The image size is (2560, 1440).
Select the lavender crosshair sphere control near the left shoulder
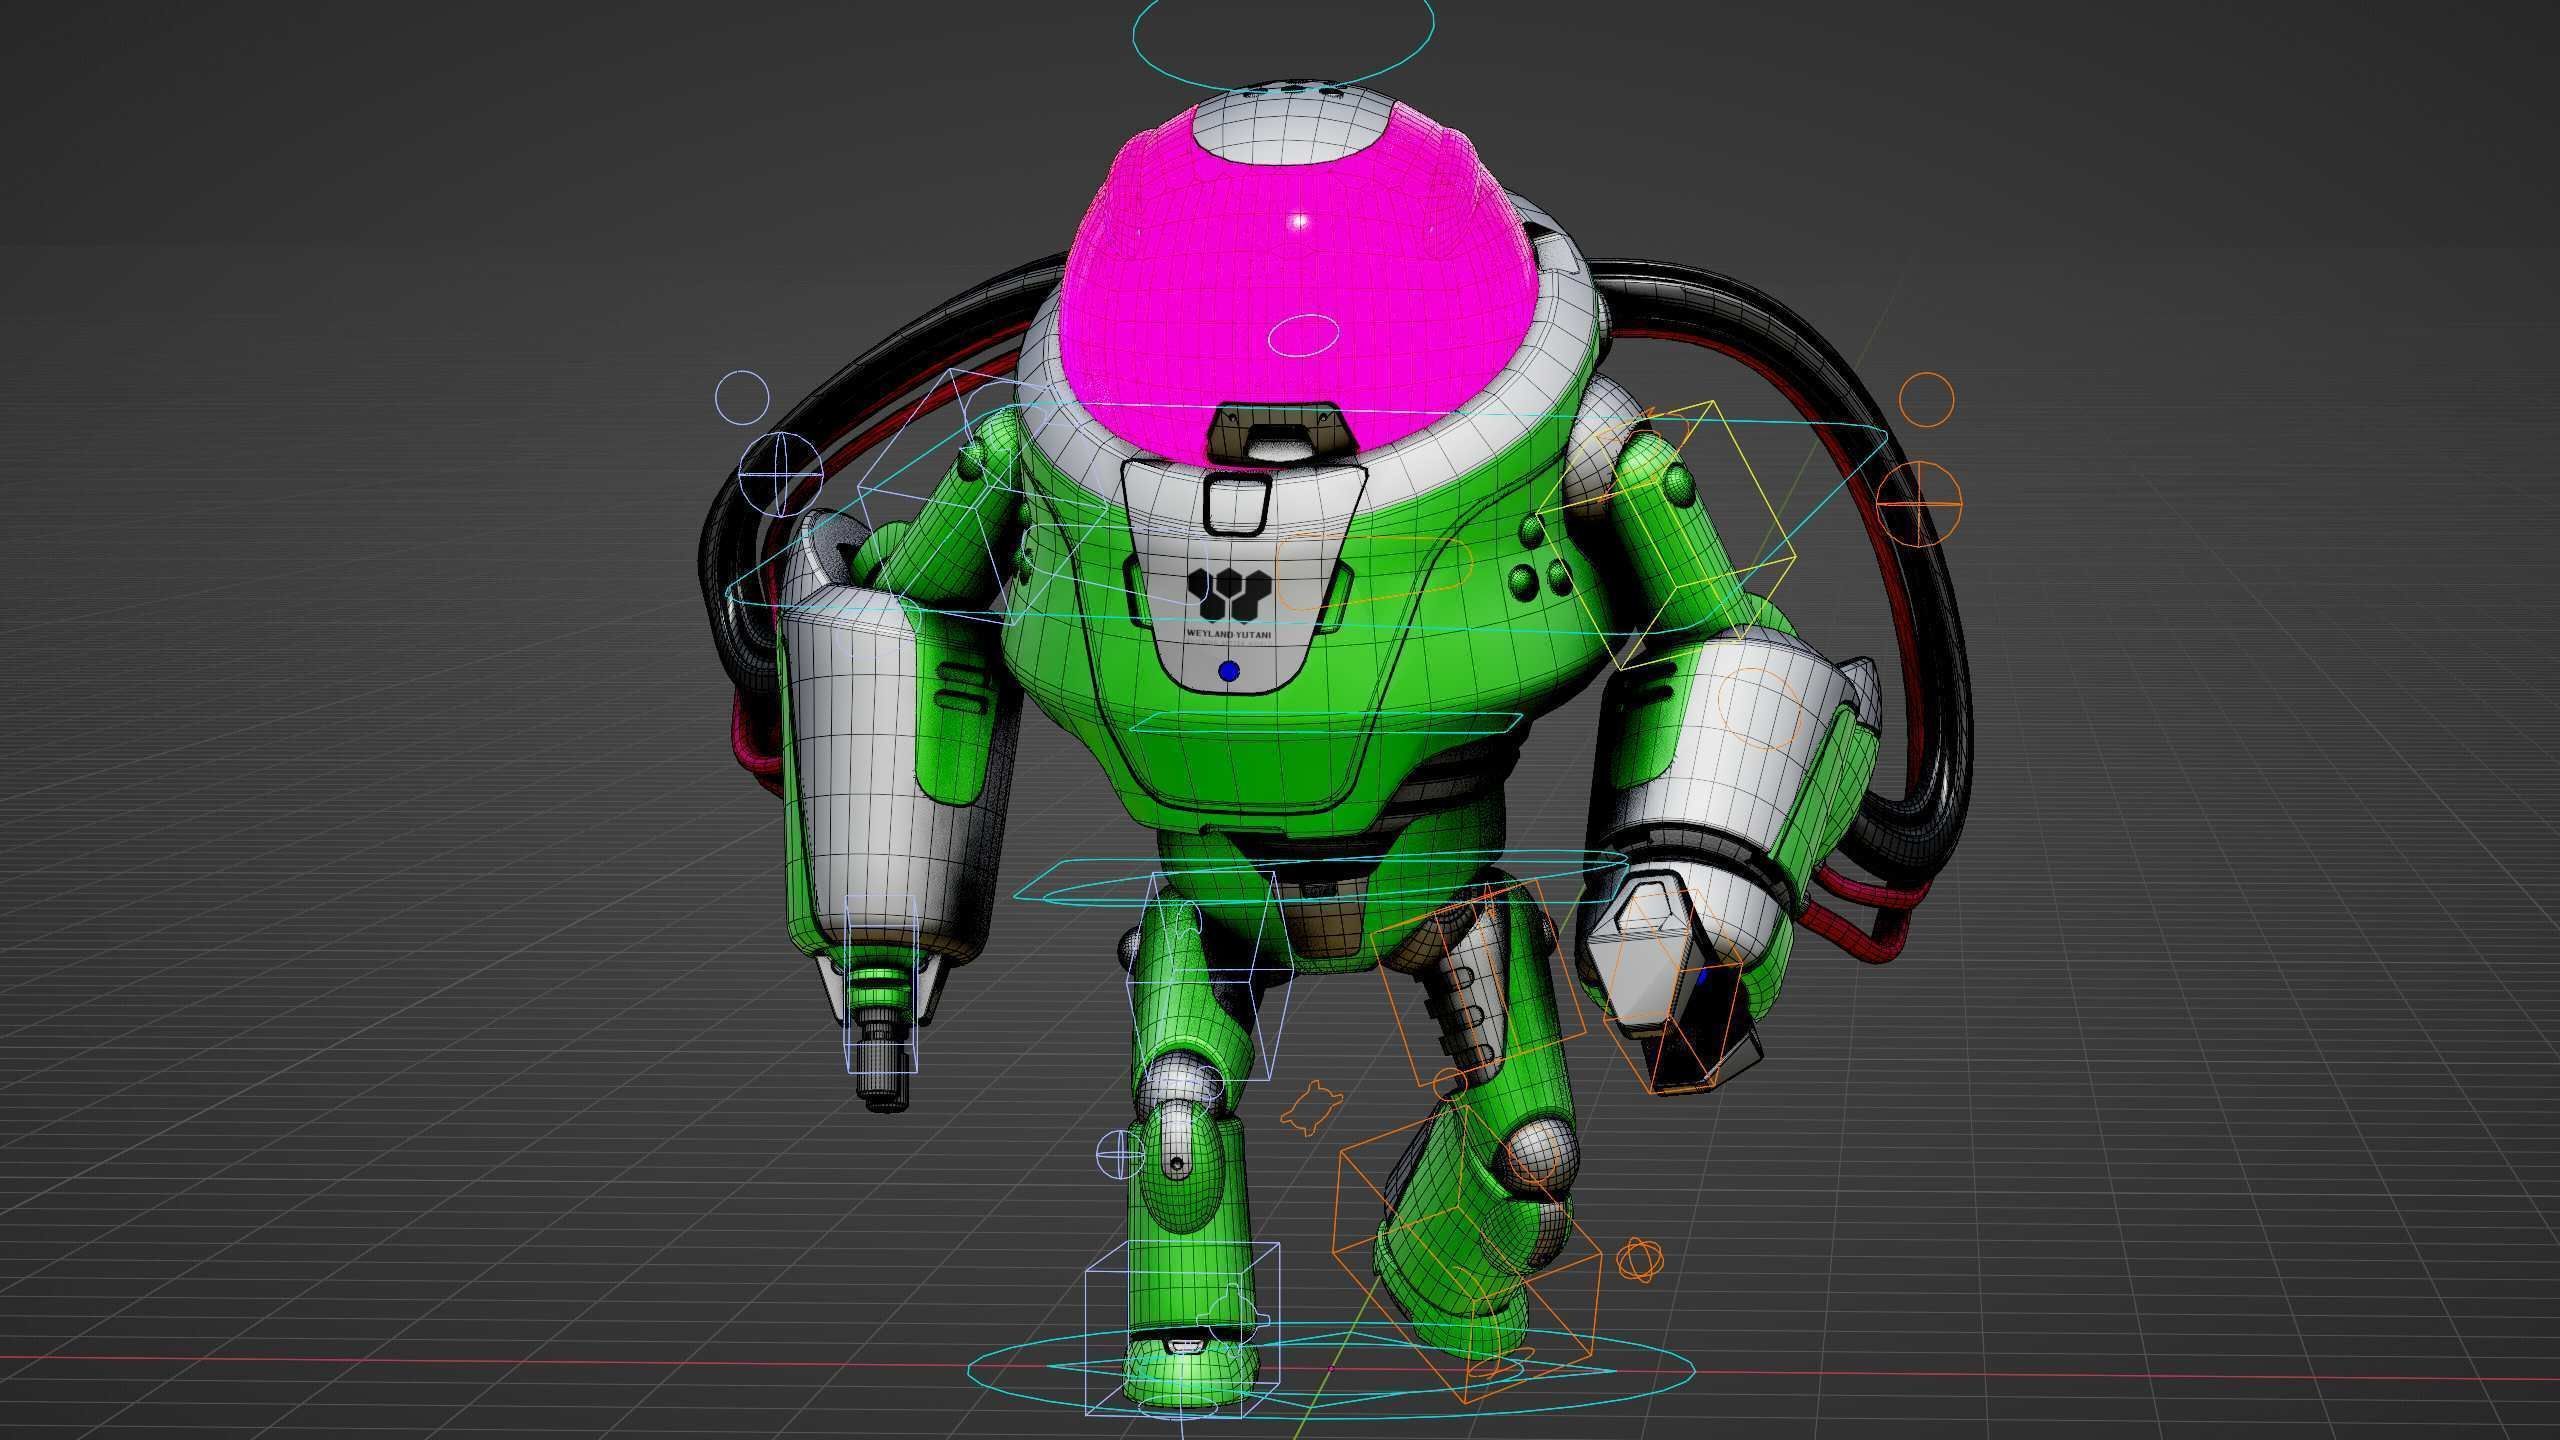click(780, 474)
